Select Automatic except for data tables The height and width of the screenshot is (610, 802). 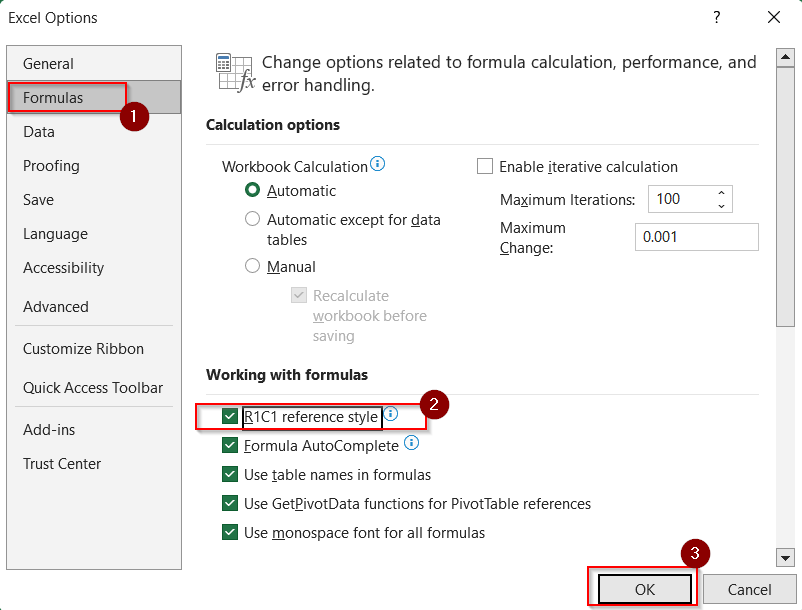252,219
